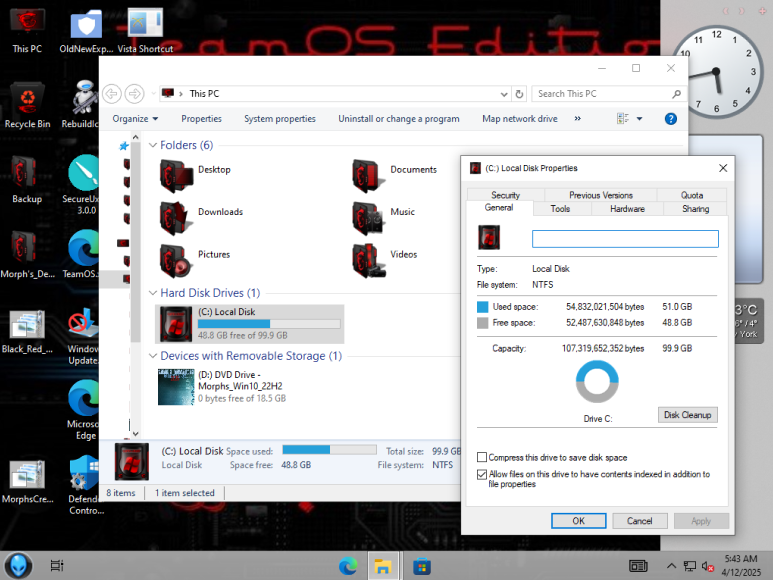773x580 pixels.
Task: Switch to the Quota tab
Action: tap(692, 195)
